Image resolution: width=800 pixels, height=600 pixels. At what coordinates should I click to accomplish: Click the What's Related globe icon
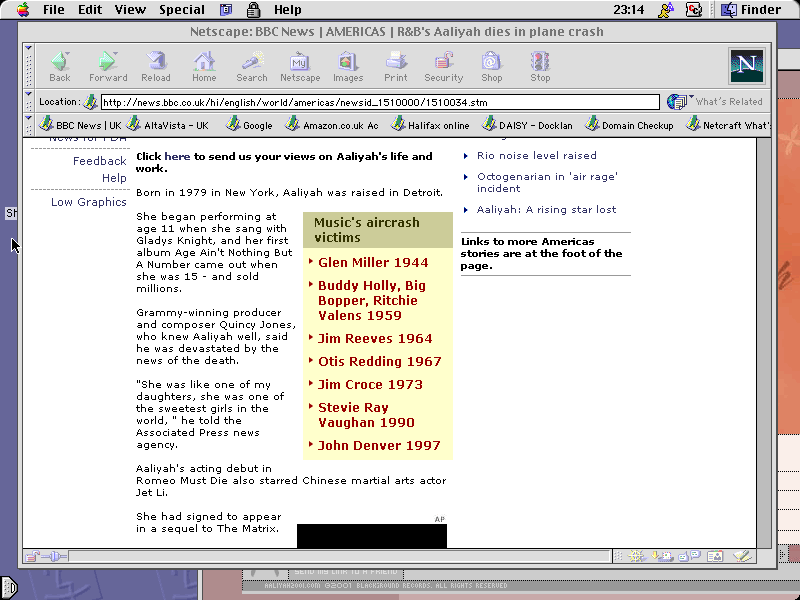pyautogui.click(x=677, y=102)
